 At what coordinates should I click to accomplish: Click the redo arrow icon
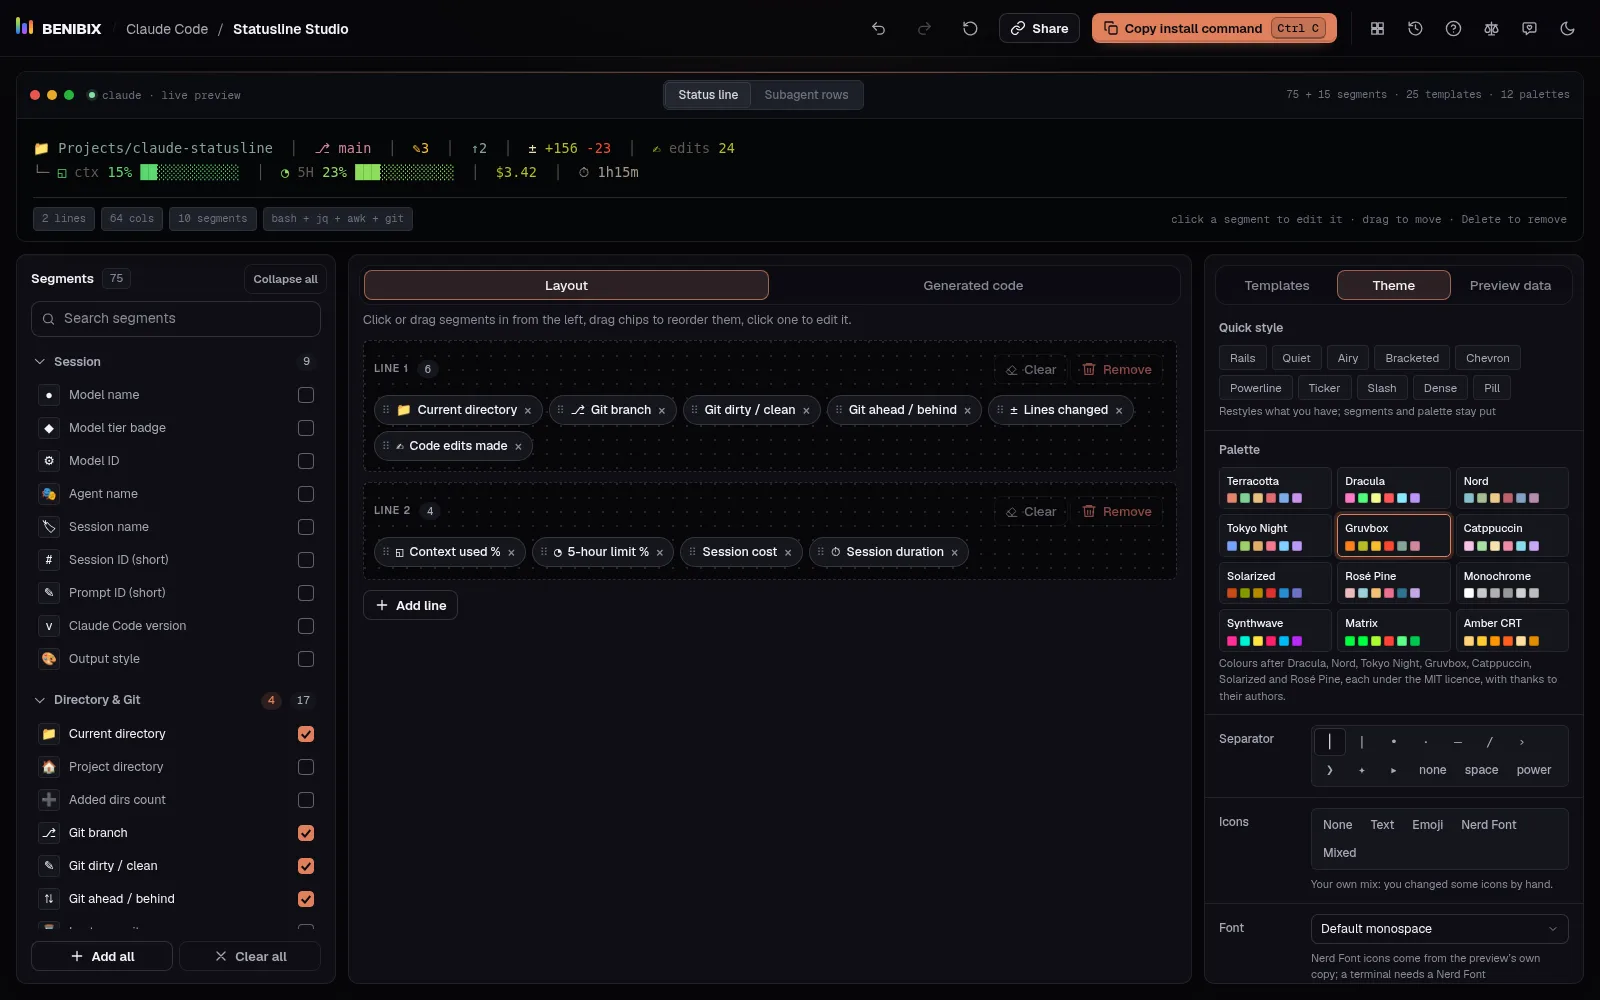pyautogui.click(x=924, y=29)
